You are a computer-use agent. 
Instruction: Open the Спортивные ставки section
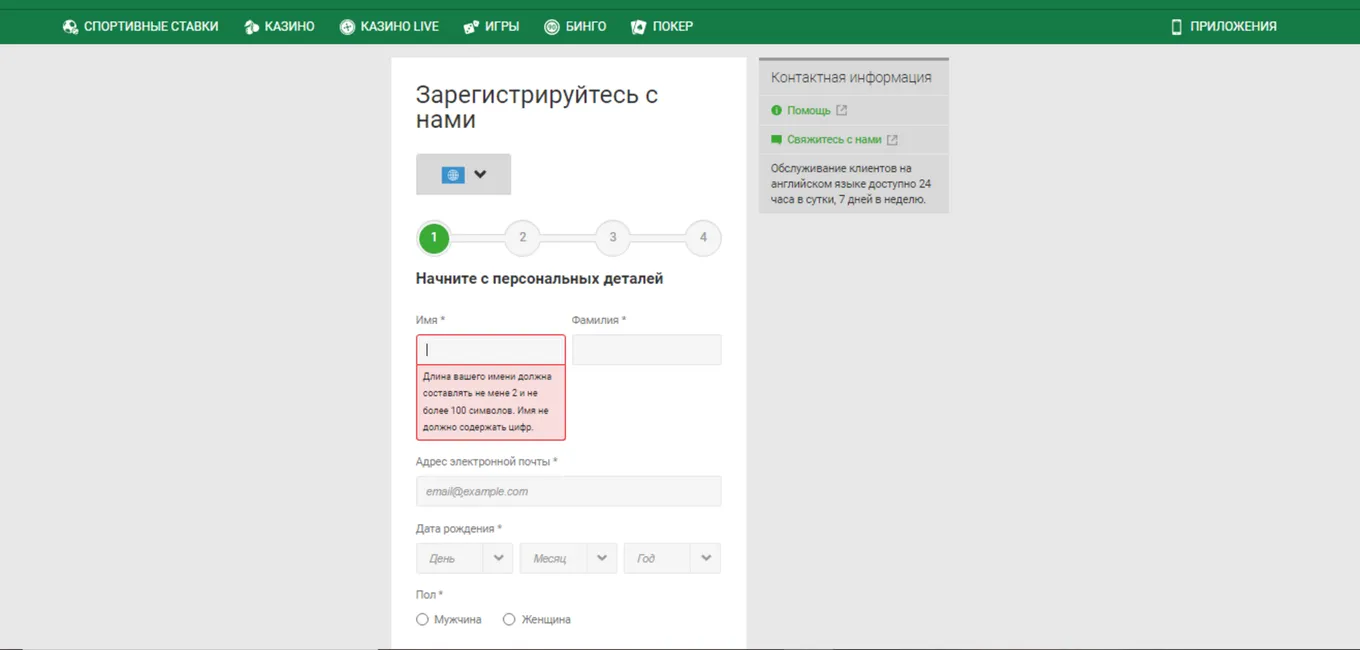140,27
